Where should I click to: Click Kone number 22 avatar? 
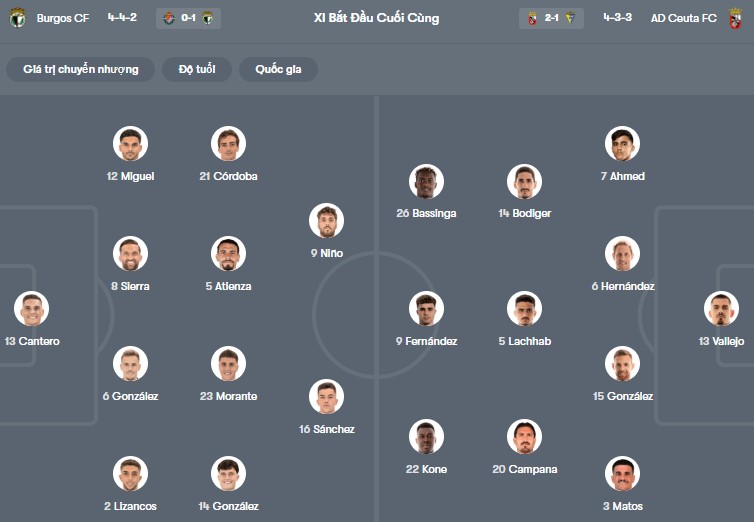[426, 437]
